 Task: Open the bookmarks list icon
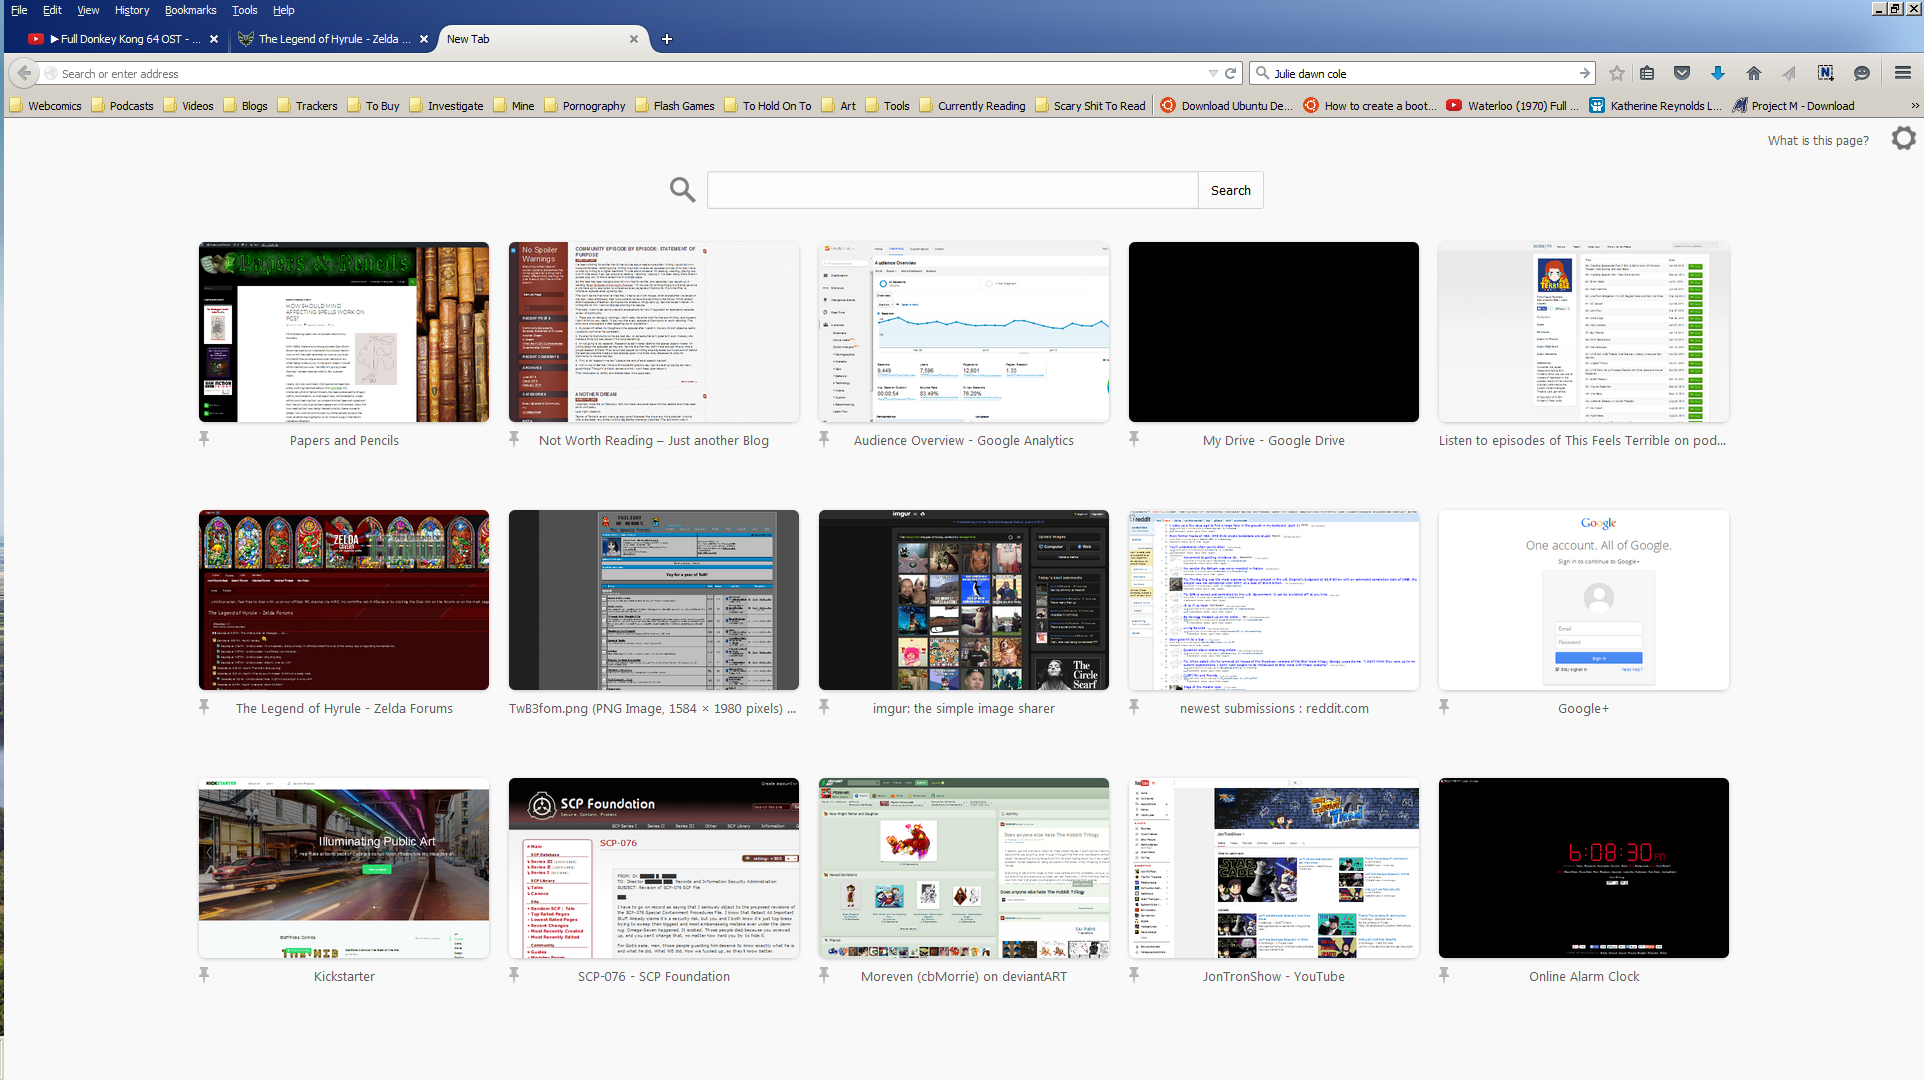1647,73
